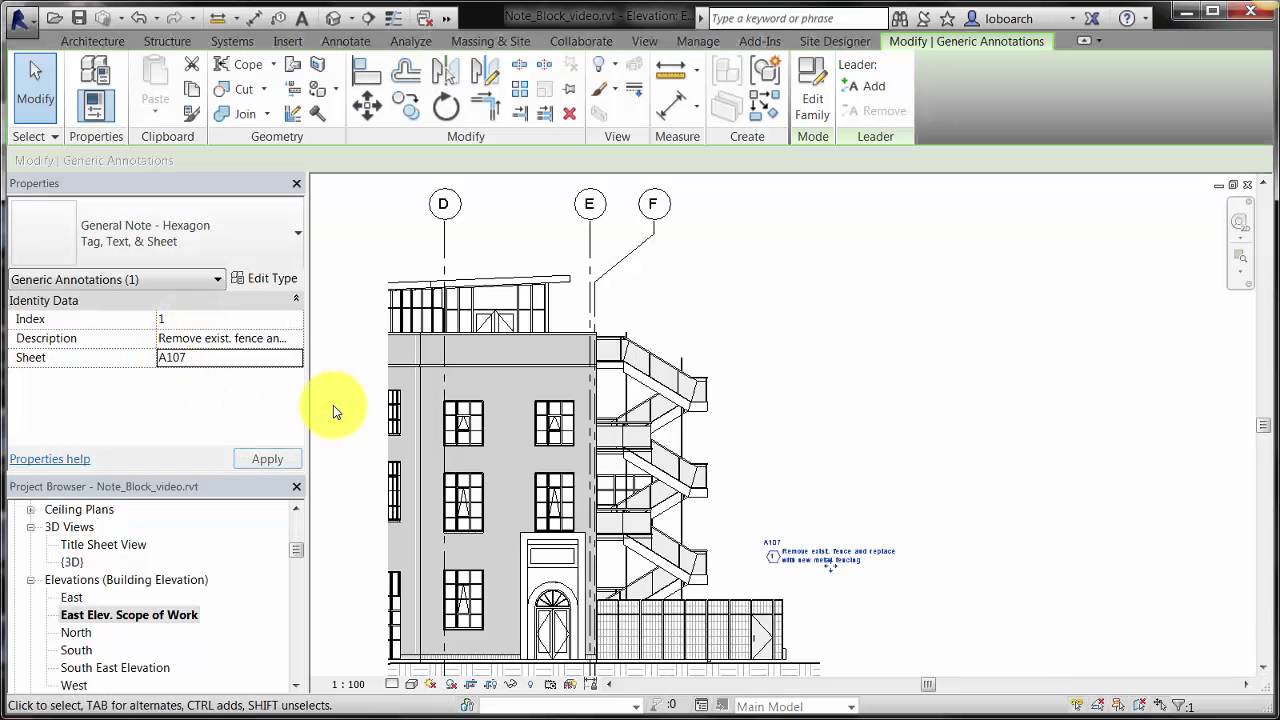Collapse the Elevations (Building Elevation) tree node
The height and width of the screenshot is (720, 1280).
pyautogui.click(x=31, y=580)
